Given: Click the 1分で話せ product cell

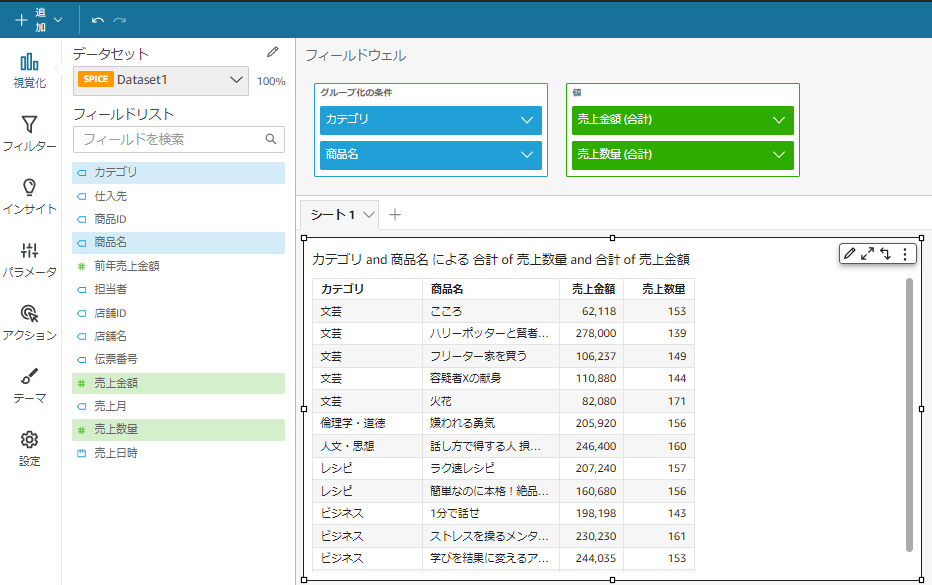Looking at the screenshot, I should coord(491,513).
